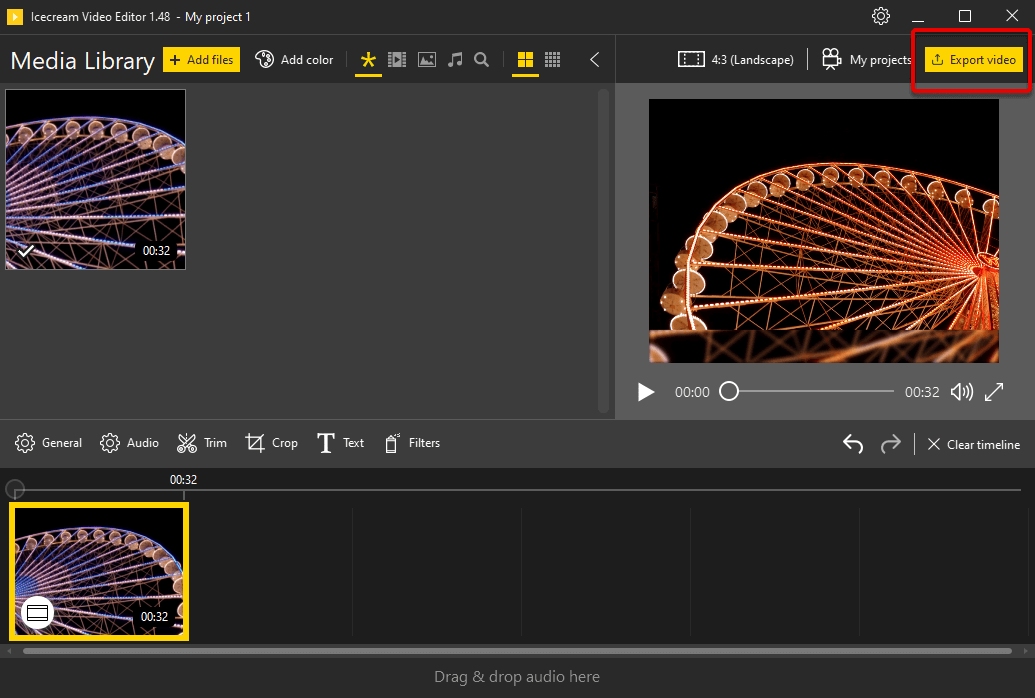The width and height of the screenshot is (1035, 698).
Task: Filter library by video files
Action: (x=397, y=60)
